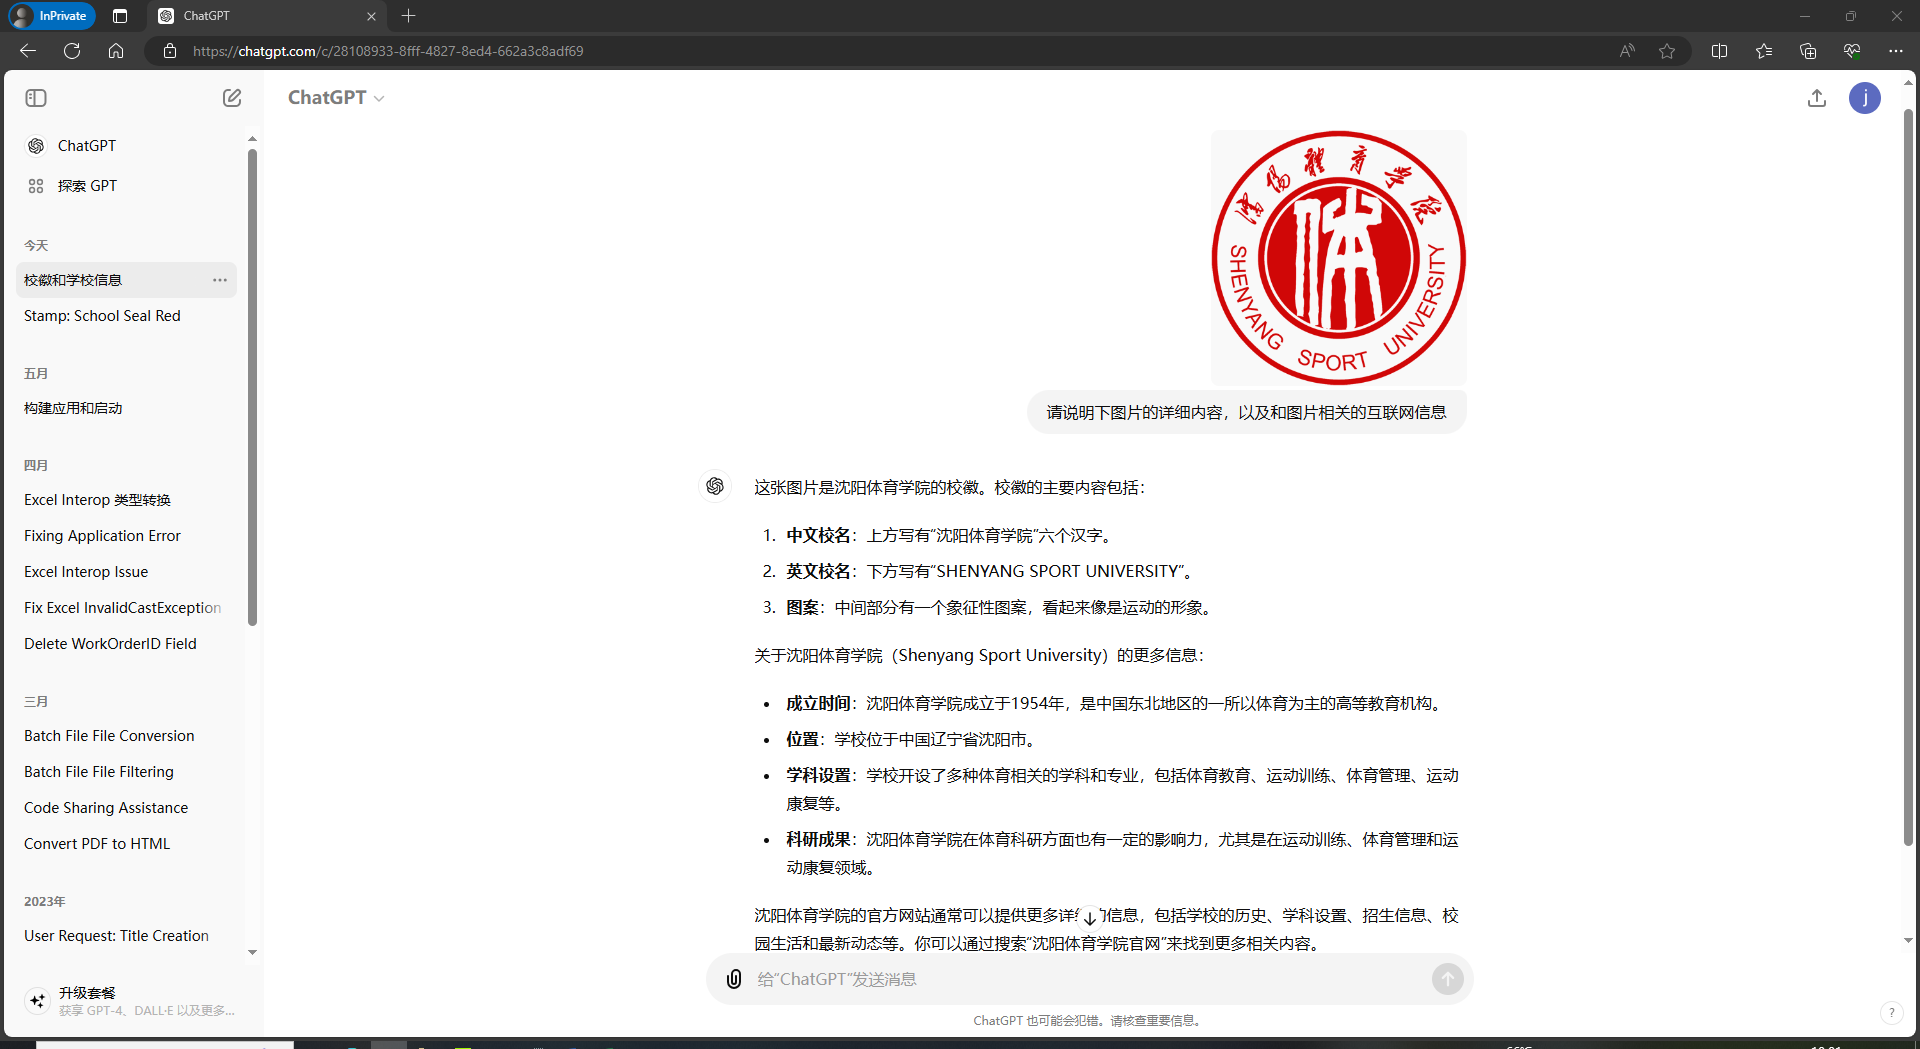Expand the ChatGPT model selector dropdown
The width and height of the screenshot is (1920, 1049).
(x=336, y=98)
